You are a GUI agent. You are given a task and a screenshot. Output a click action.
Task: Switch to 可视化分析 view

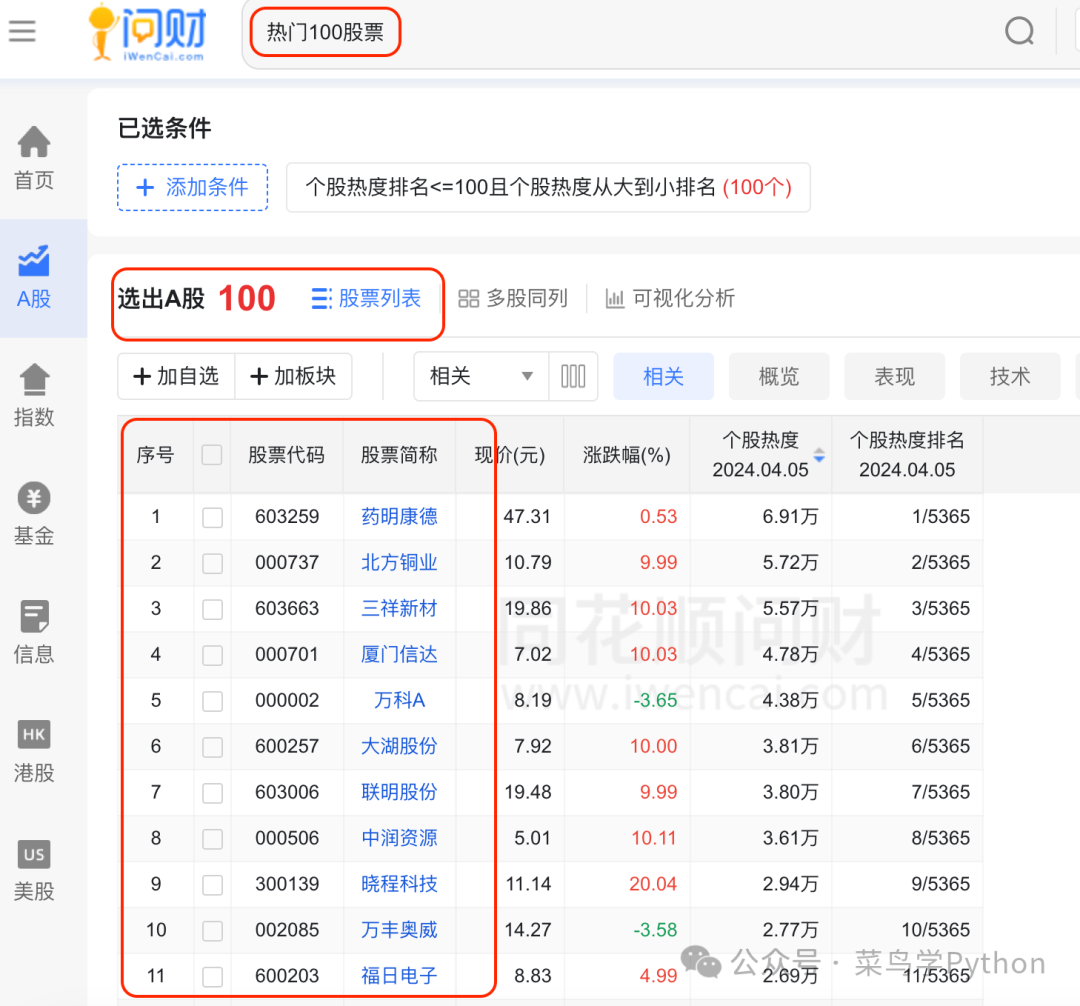(x=670, y=298)
